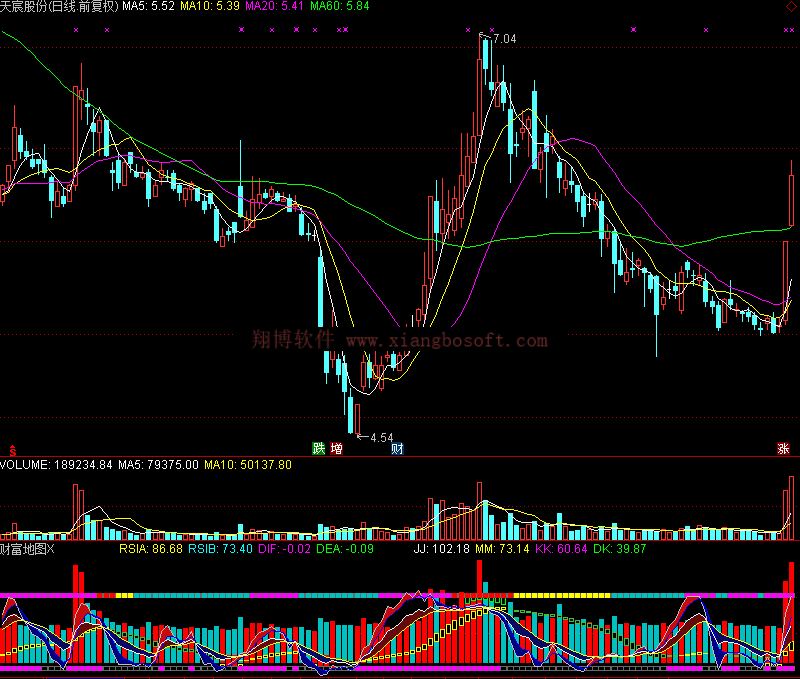Select the MA20: 5.41 indicator label
800x679 pixels.
coord(274,6)
